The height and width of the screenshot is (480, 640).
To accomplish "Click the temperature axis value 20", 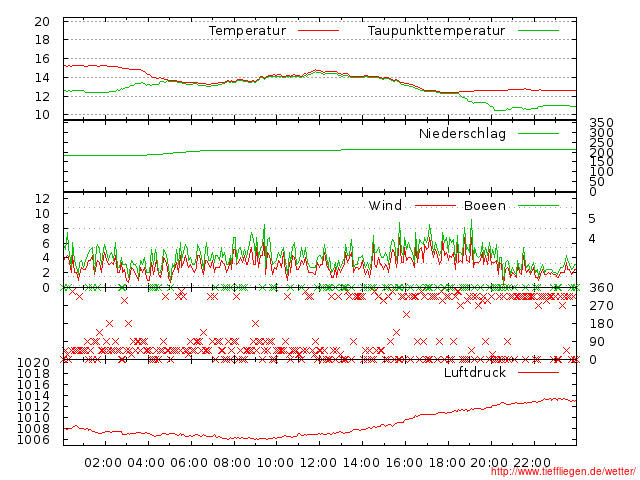I will [x=42, y=22].
